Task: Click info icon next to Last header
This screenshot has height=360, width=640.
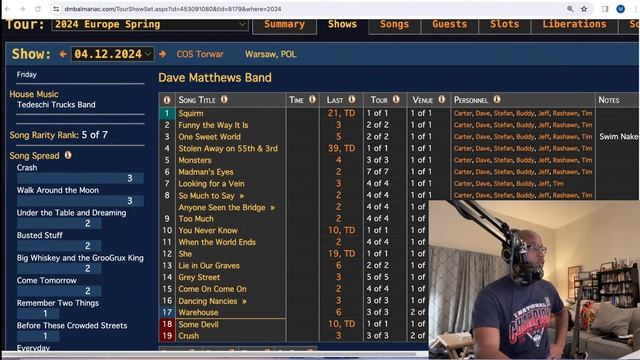Action: 351,99
